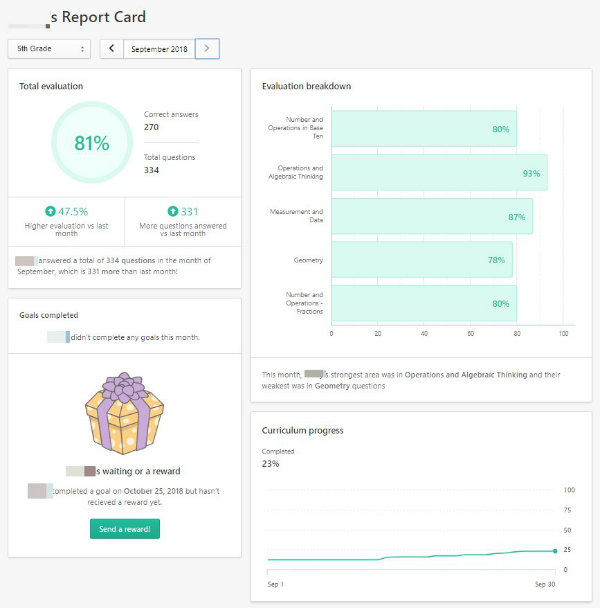600x608 pixels.
Task: Select the September 2018 month field
Action: pos(159,49)
